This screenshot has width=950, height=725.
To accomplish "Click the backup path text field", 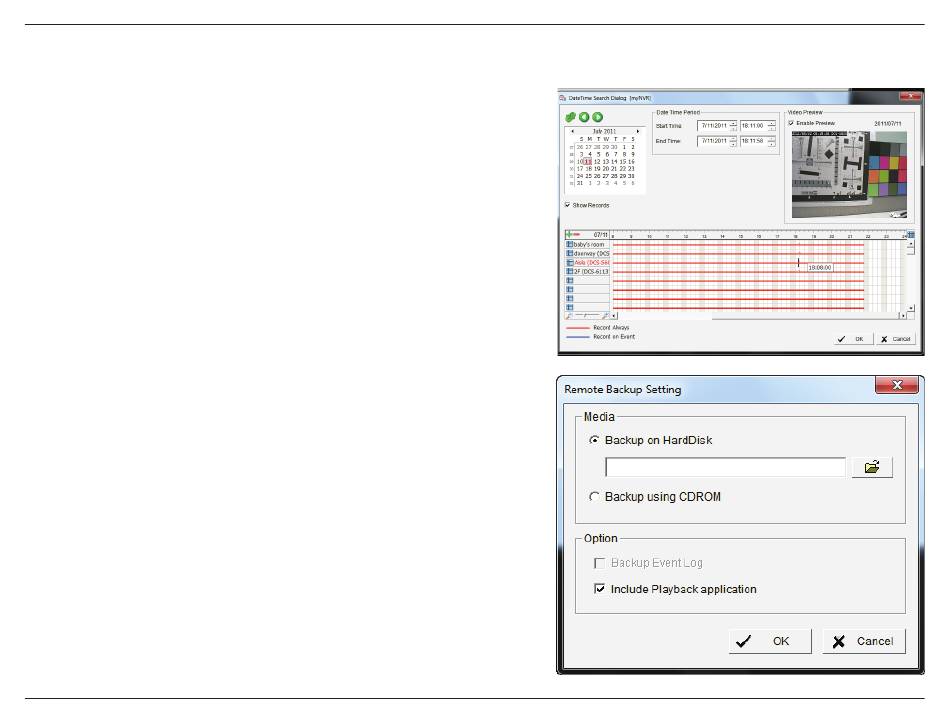I will [x=725, y=468].
